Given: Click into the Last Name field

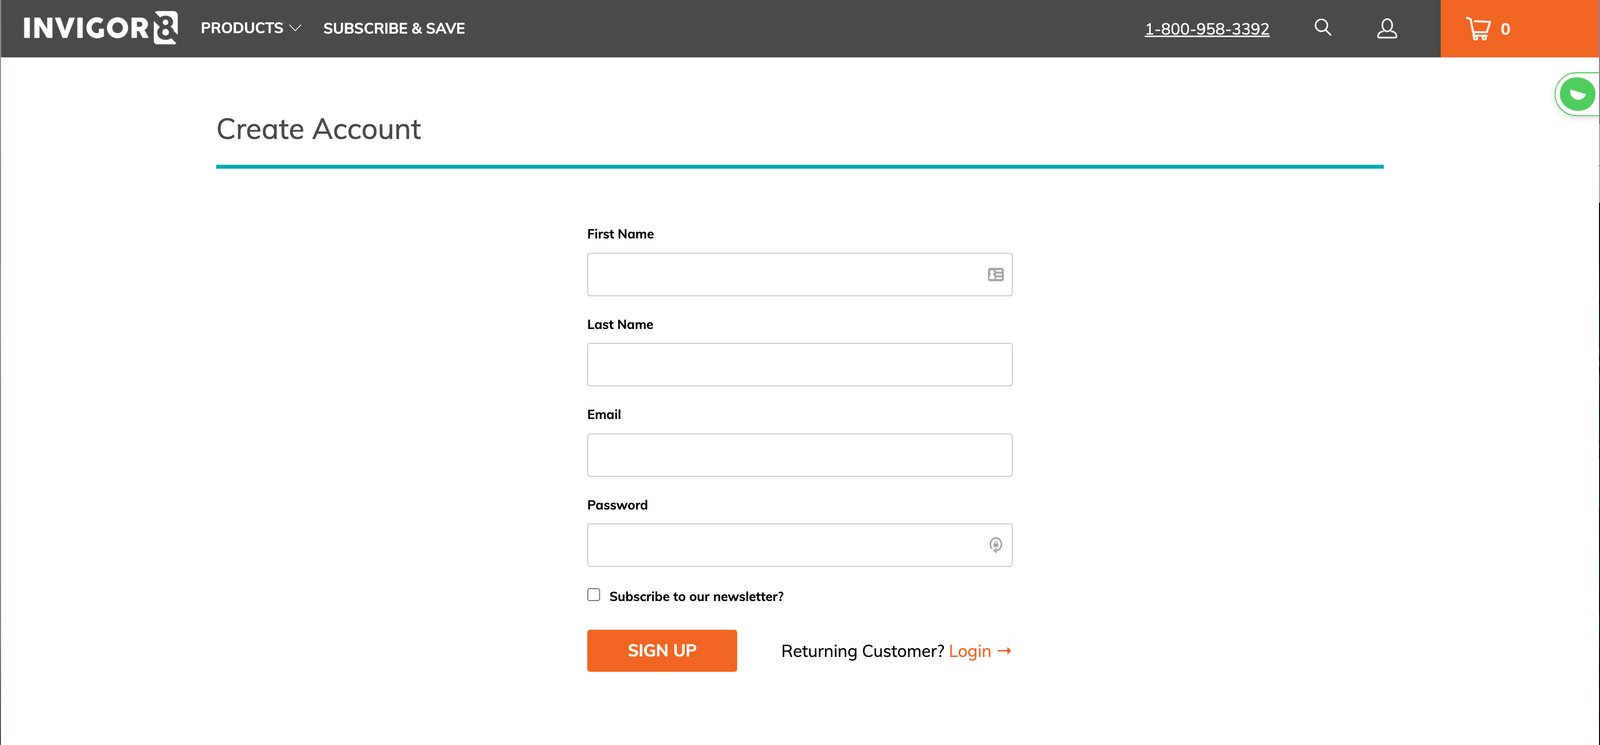Looking at the screenshot, I should (x=799, y=365).
